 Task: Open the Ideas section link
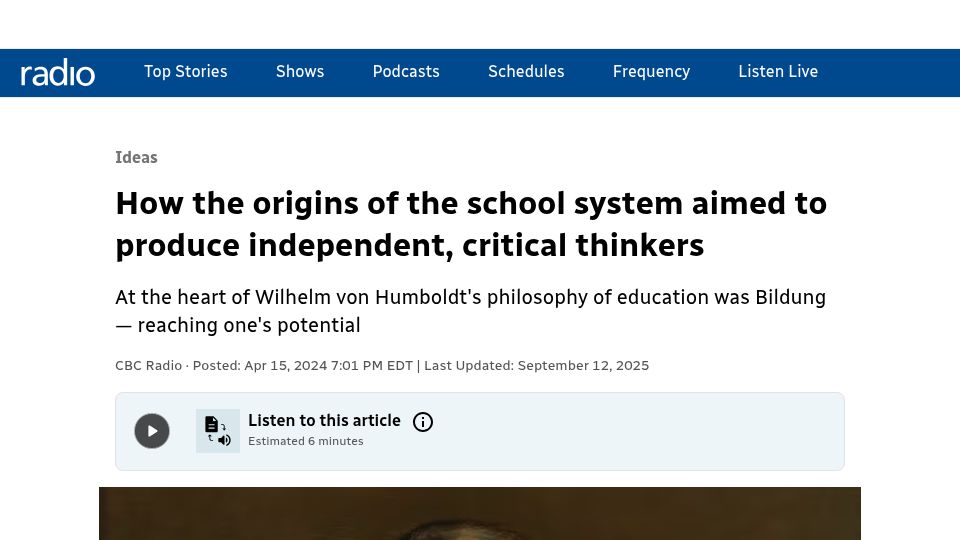pyautogui.click(x=136, y=157)
